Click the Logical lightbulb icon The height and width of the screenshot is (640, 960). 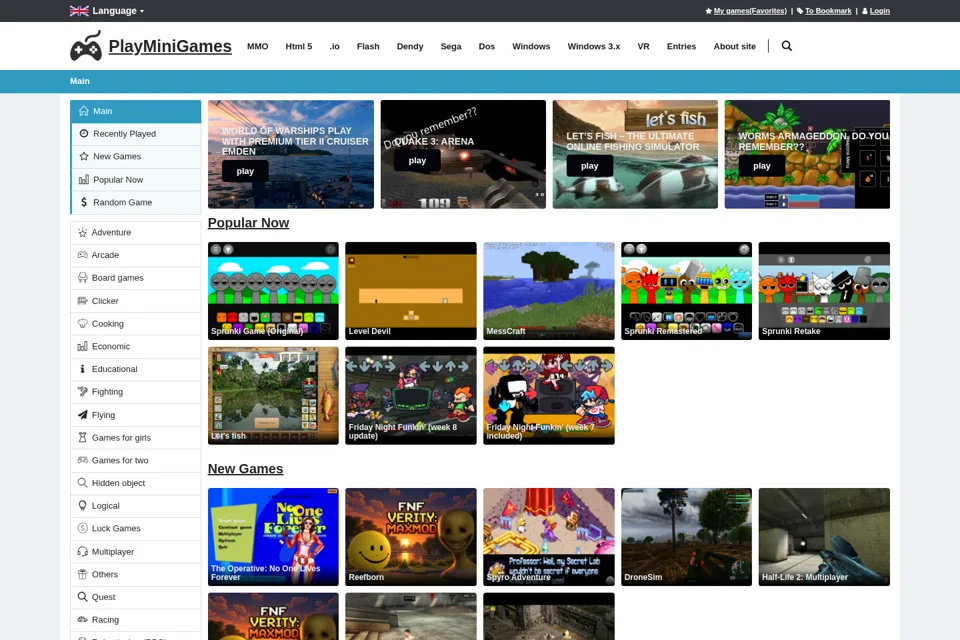coord(83,505)
